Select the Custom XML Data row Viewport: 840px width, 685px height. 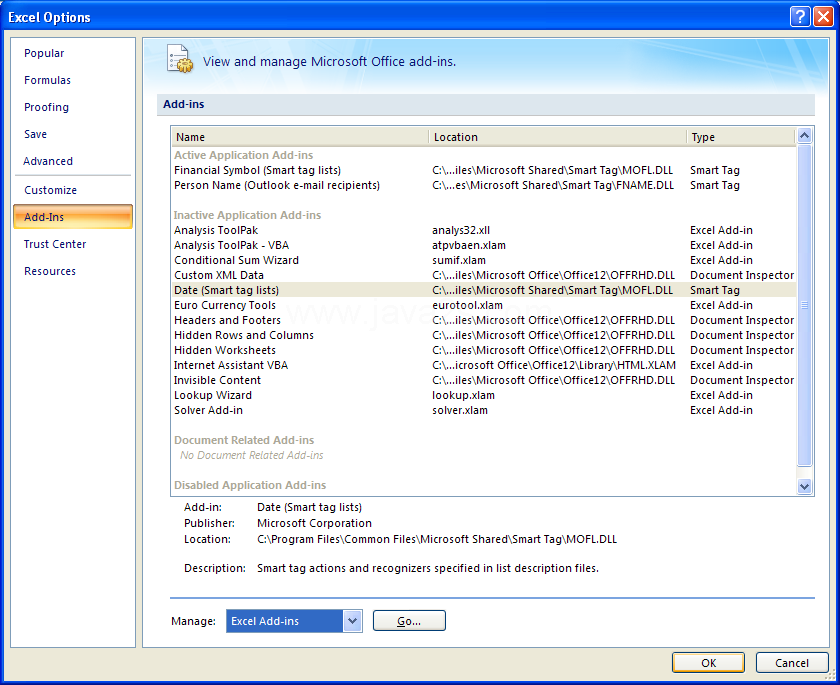(x=484, y=275)
